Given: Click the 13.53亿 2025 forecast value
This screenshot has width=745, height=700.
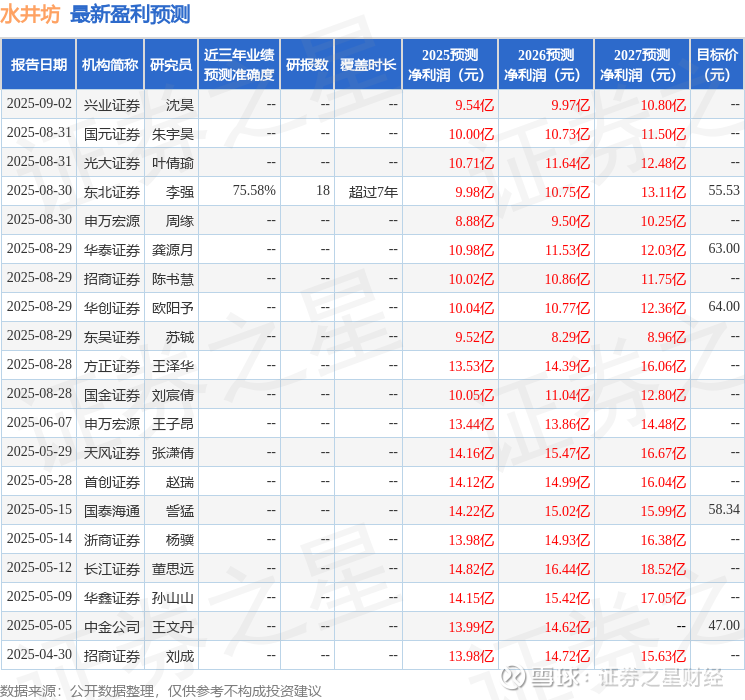Looking at the screenshot, I should tap(471, 366).
